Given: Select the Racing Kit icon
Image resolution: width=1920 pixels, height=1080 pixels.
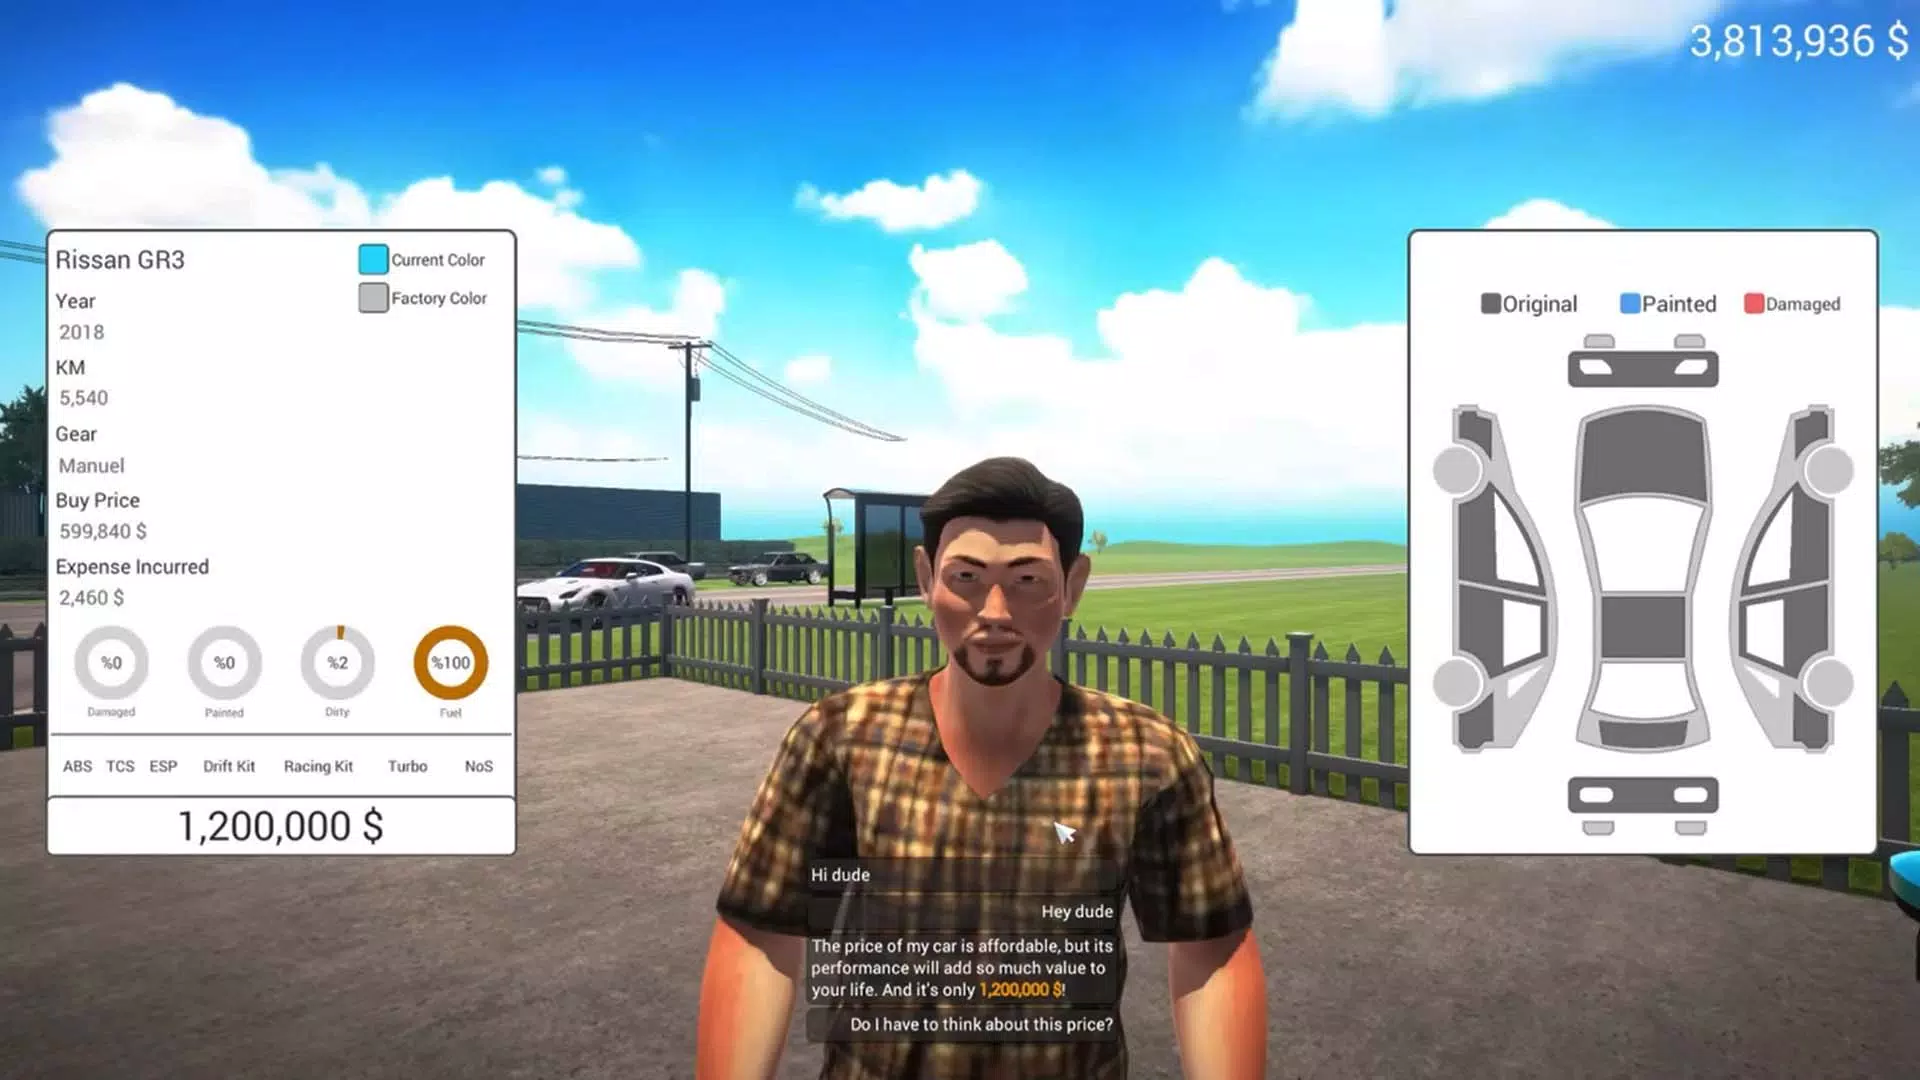Looking at the screenshot, I should (x=316, y=765).
